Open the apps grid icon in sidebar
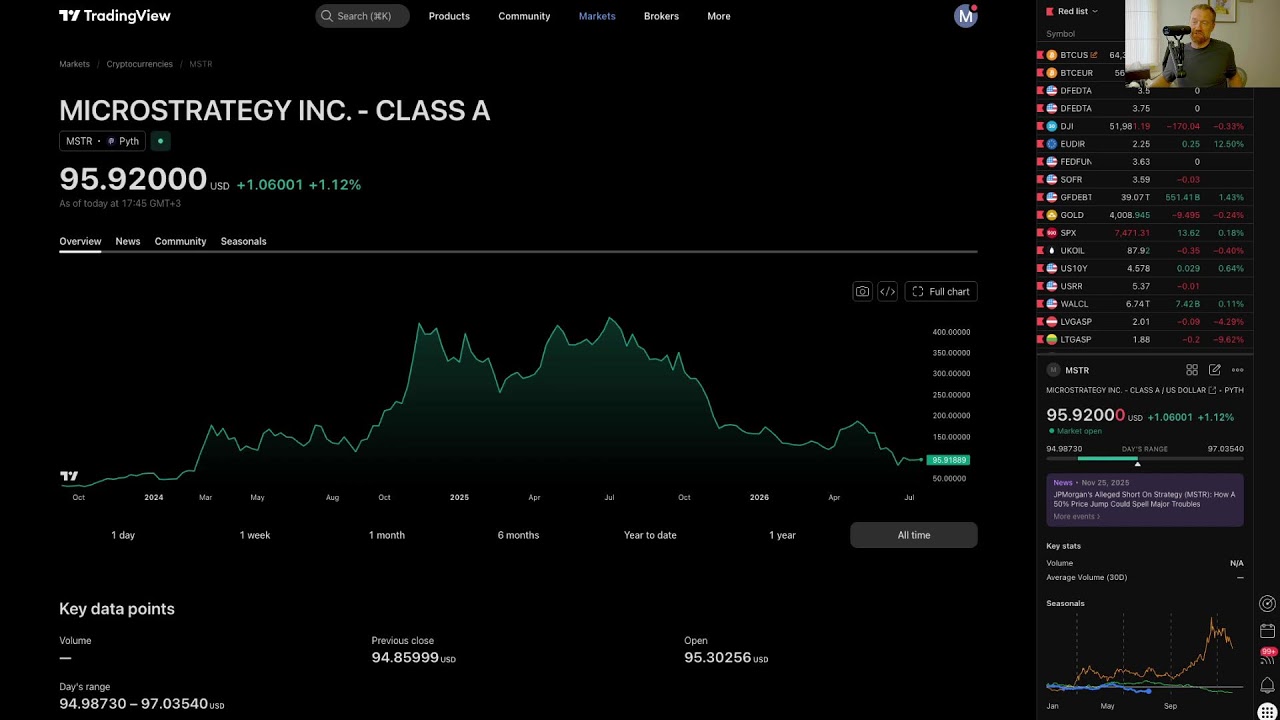Image resolution: width=1280 pixels, height=720 pixels. [1267, 712]
